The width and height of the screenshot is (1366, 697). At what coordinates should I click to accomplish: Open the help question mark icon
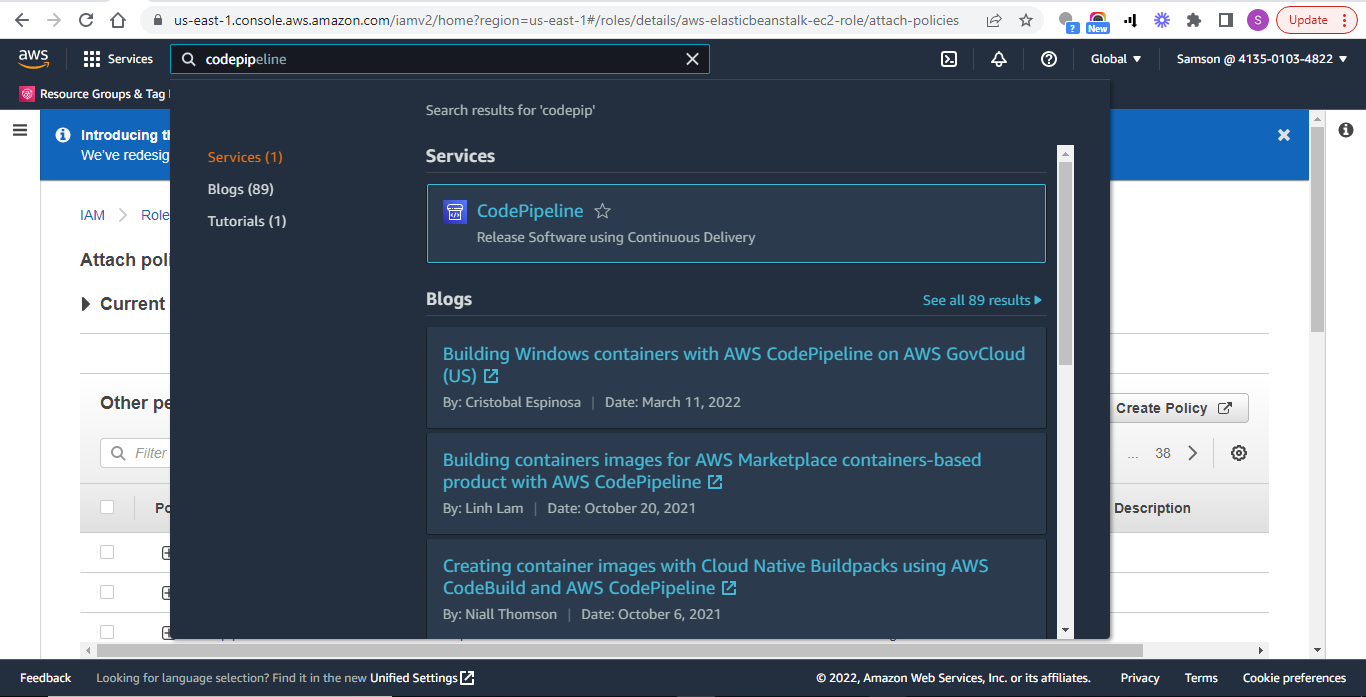coord(1048,59)
